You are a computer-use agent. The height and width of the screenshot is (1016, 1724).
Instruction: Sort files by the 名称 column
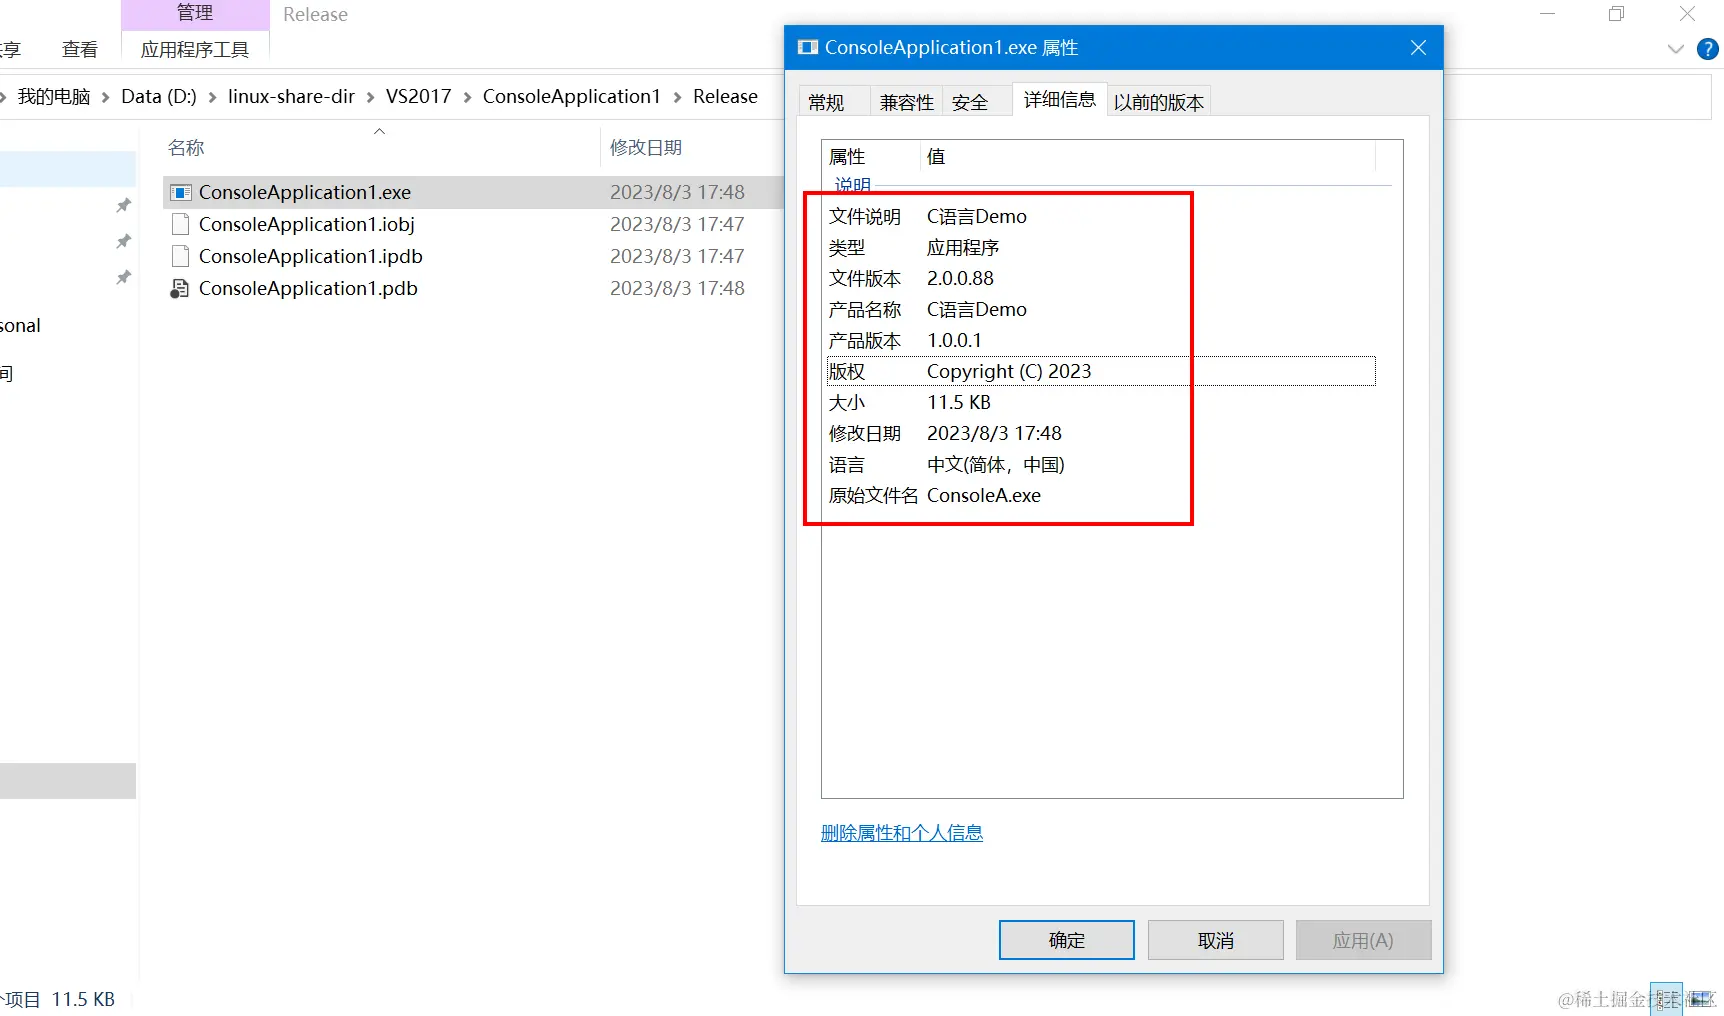(x=186, y=148)
